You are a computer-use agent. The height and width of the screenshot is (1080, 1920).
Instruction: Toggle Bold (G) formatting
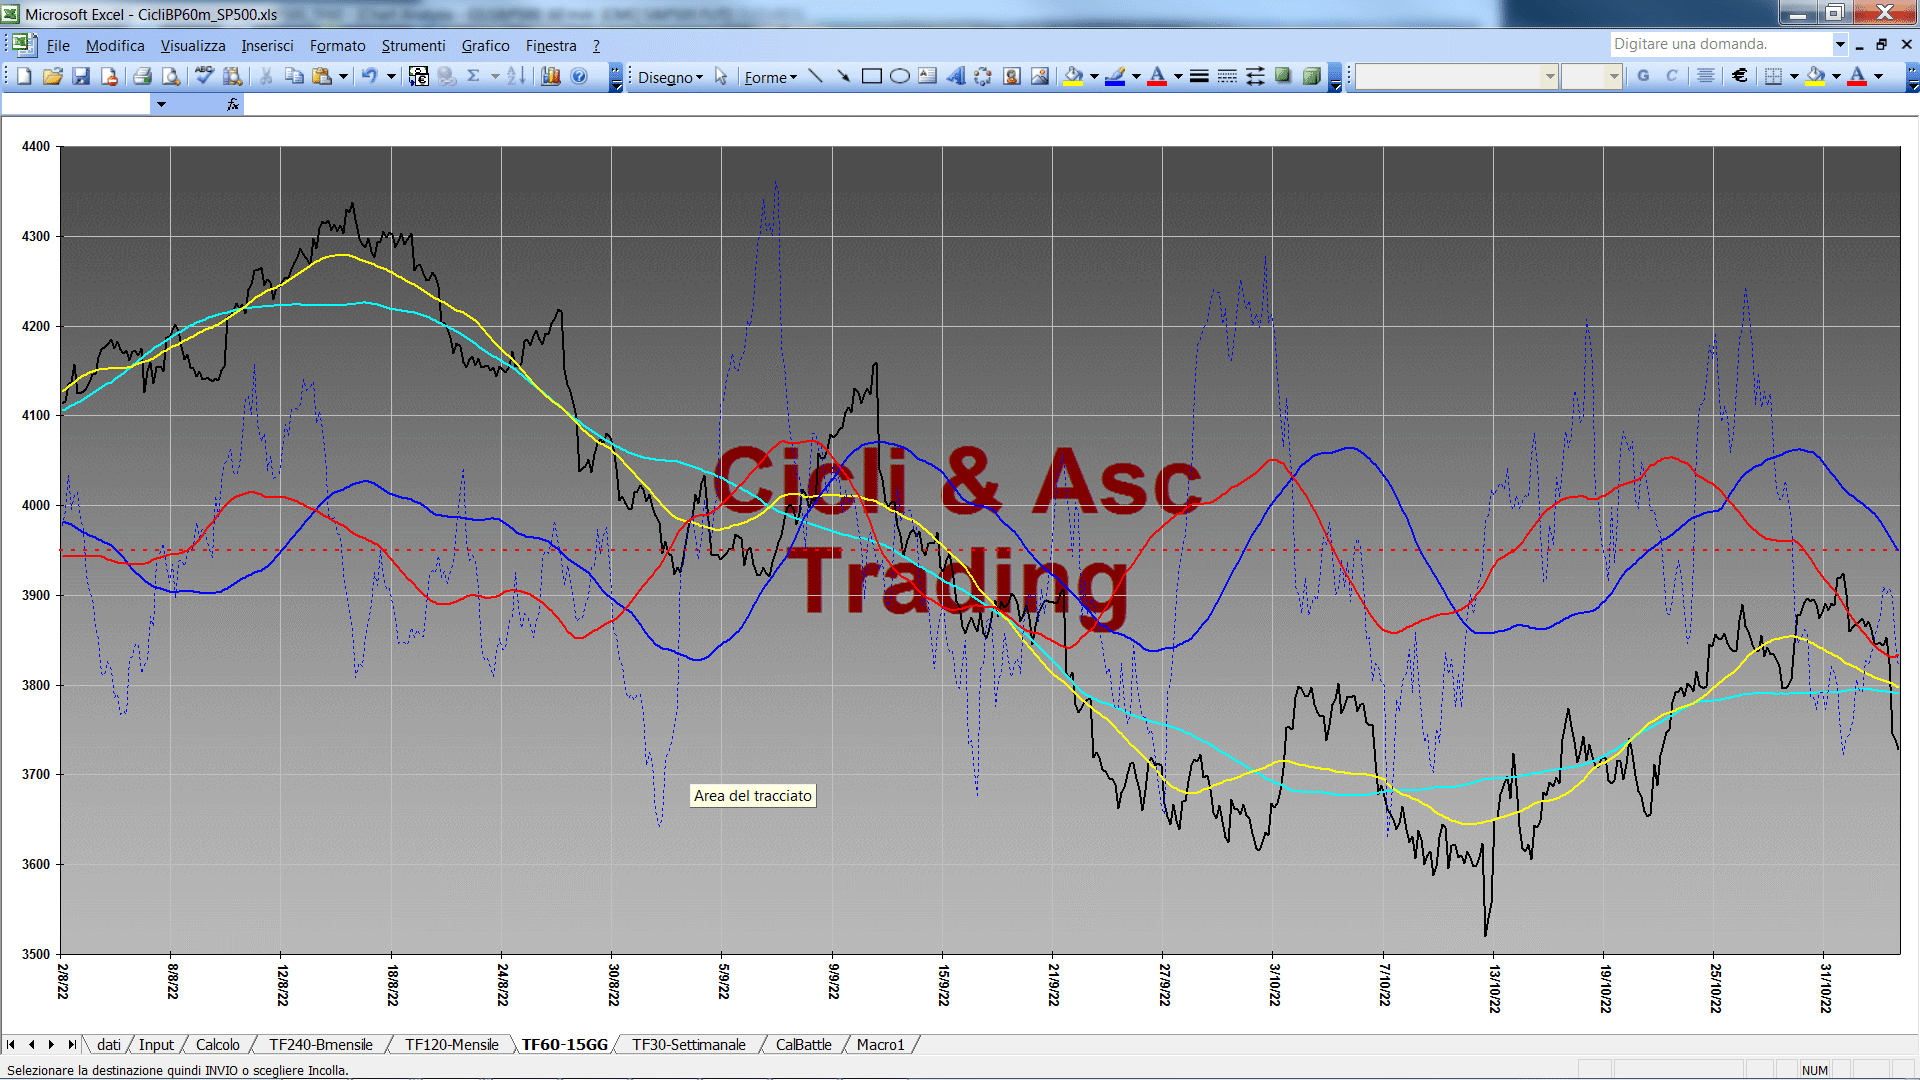click(1643, 76)
